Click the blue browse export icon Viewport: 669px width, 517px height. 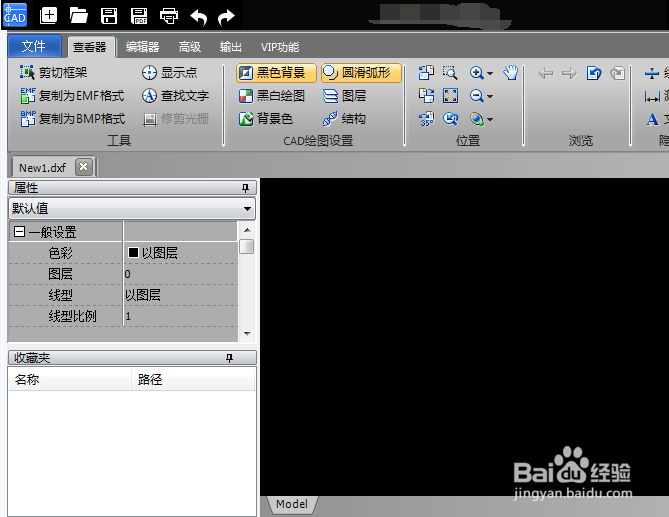pyautogui.click(x=593, y=73)
